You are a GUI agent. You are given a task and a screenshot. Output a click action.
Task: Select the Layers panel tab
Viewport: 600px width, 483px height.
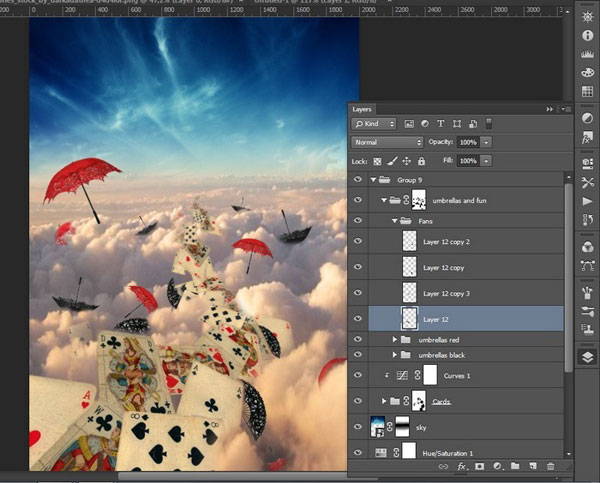tap(362, 109)
